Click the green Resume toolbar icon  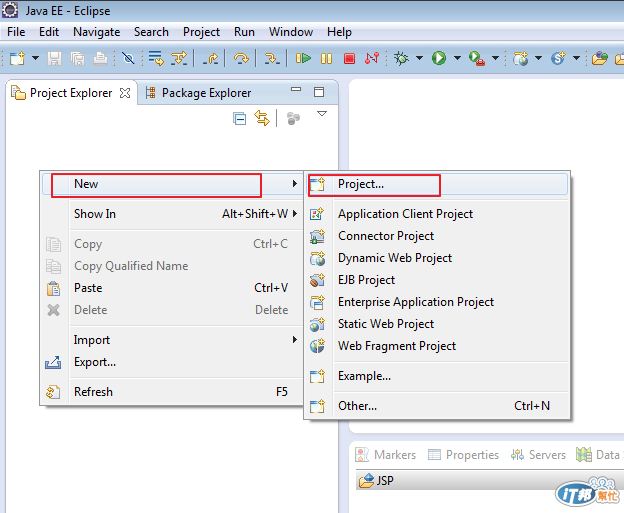click(x=303, y=59)
